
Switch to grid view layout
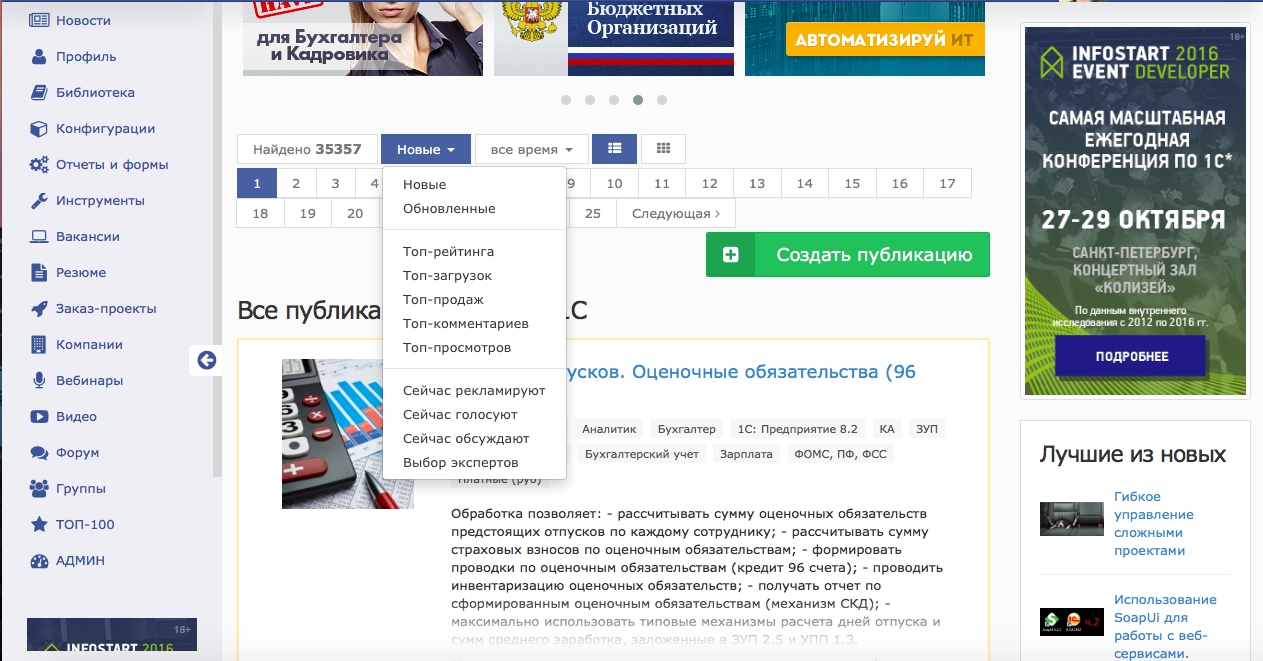pyautogui.click(x=663, y=149)
